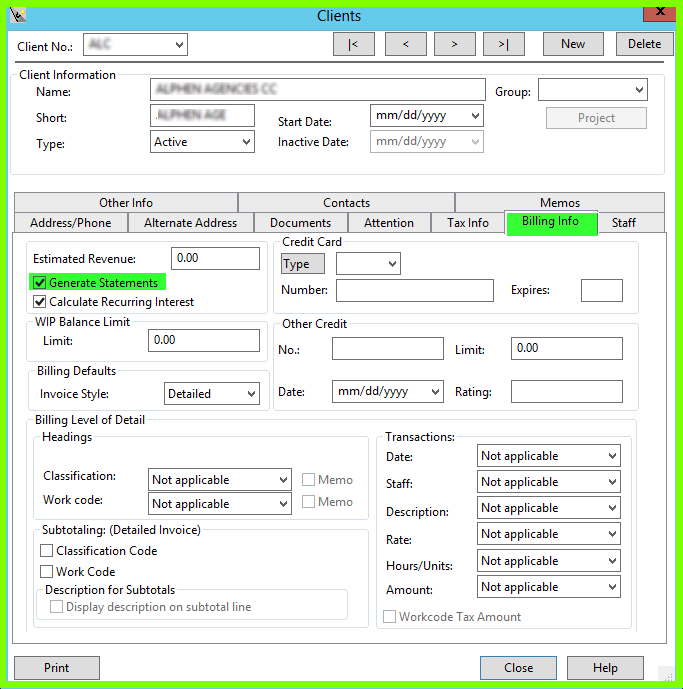
Task: Go to the next client record
Action: tap(455, 44)
